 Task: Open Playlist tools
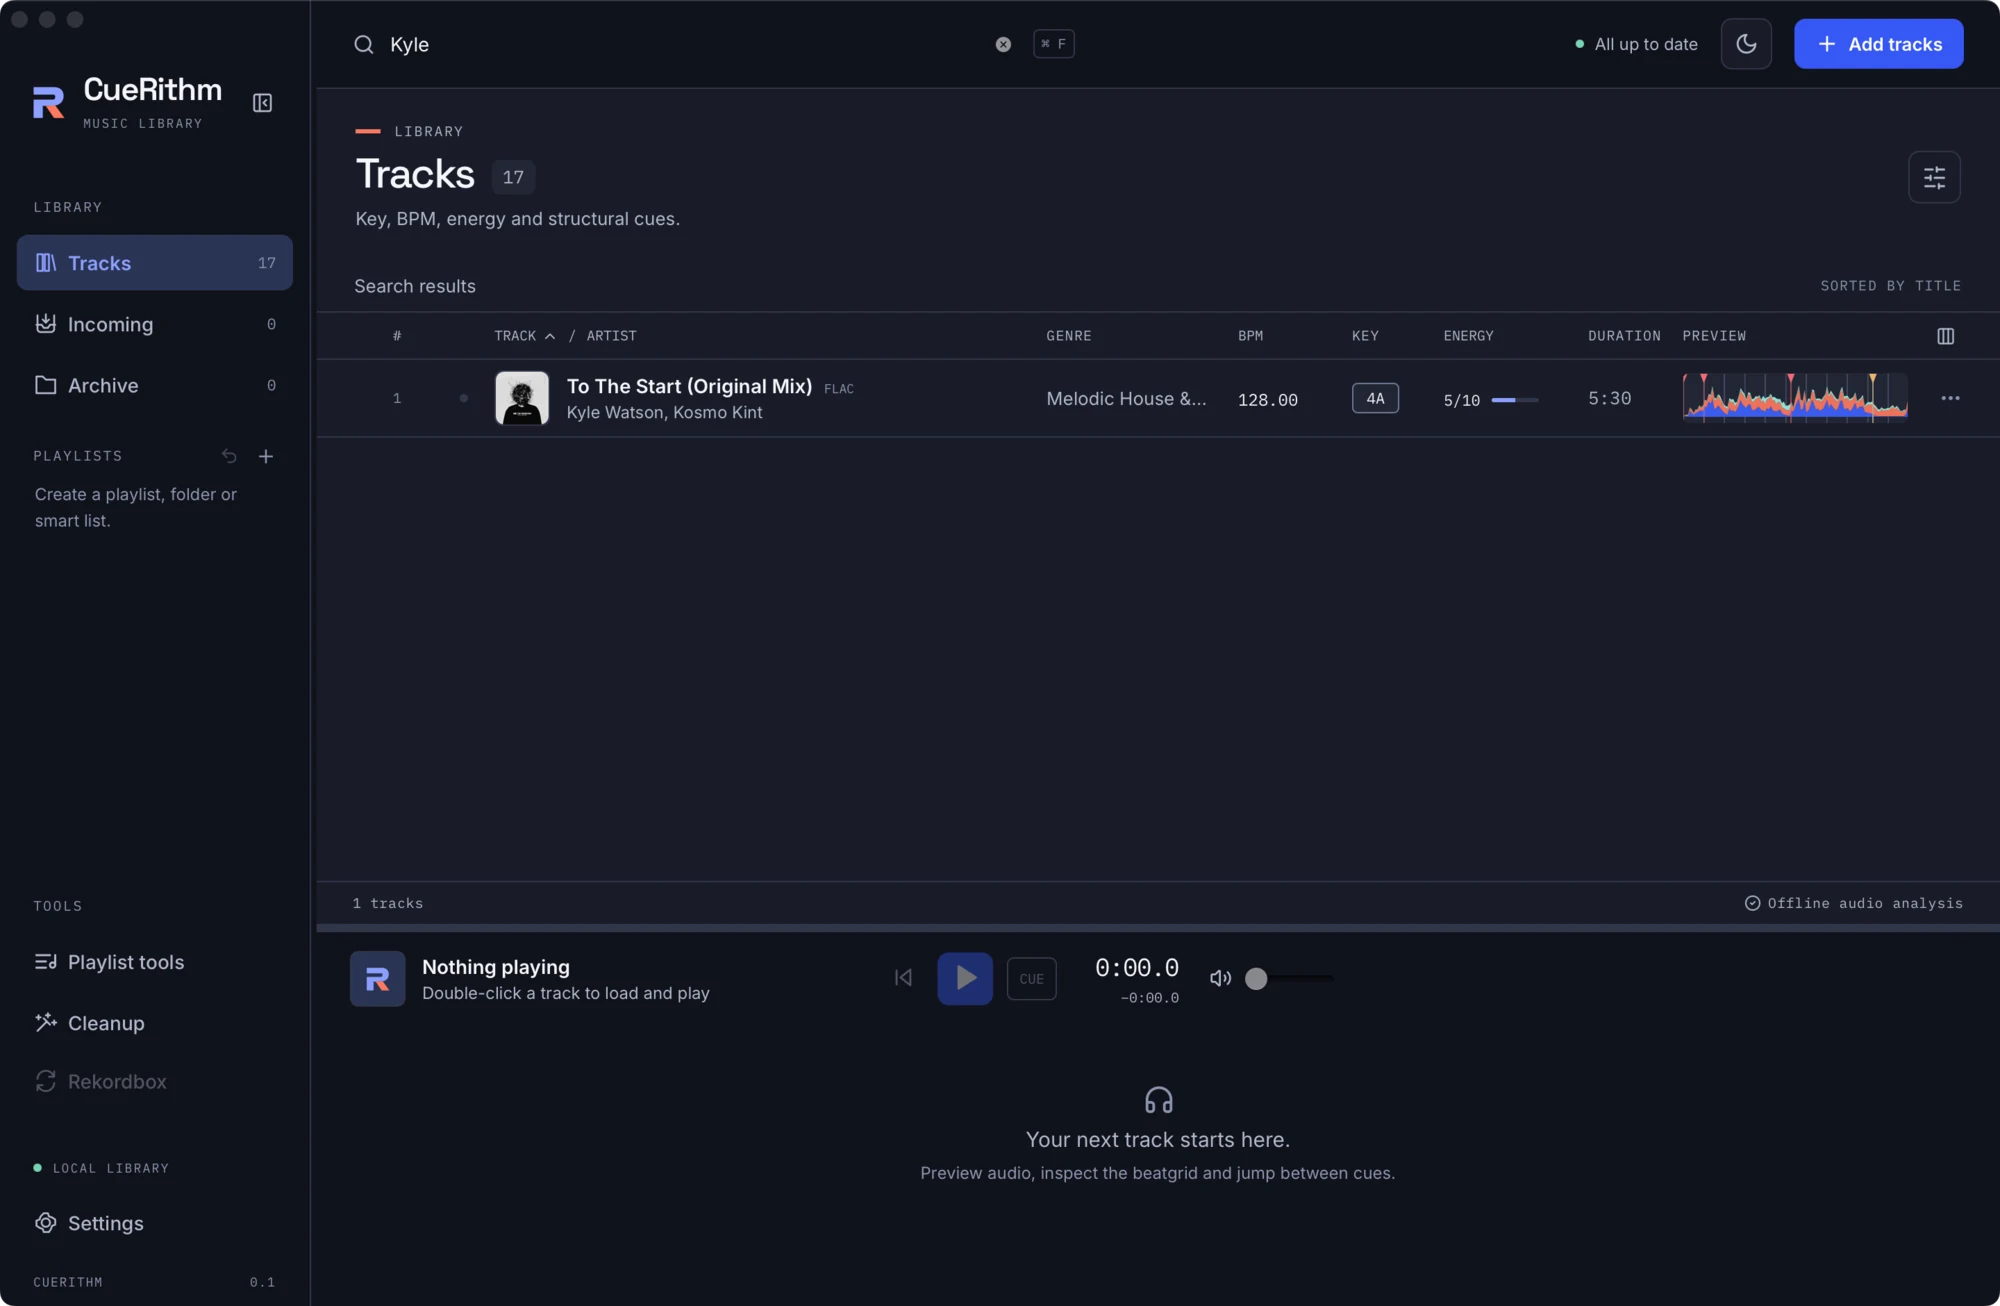(155, 962)
